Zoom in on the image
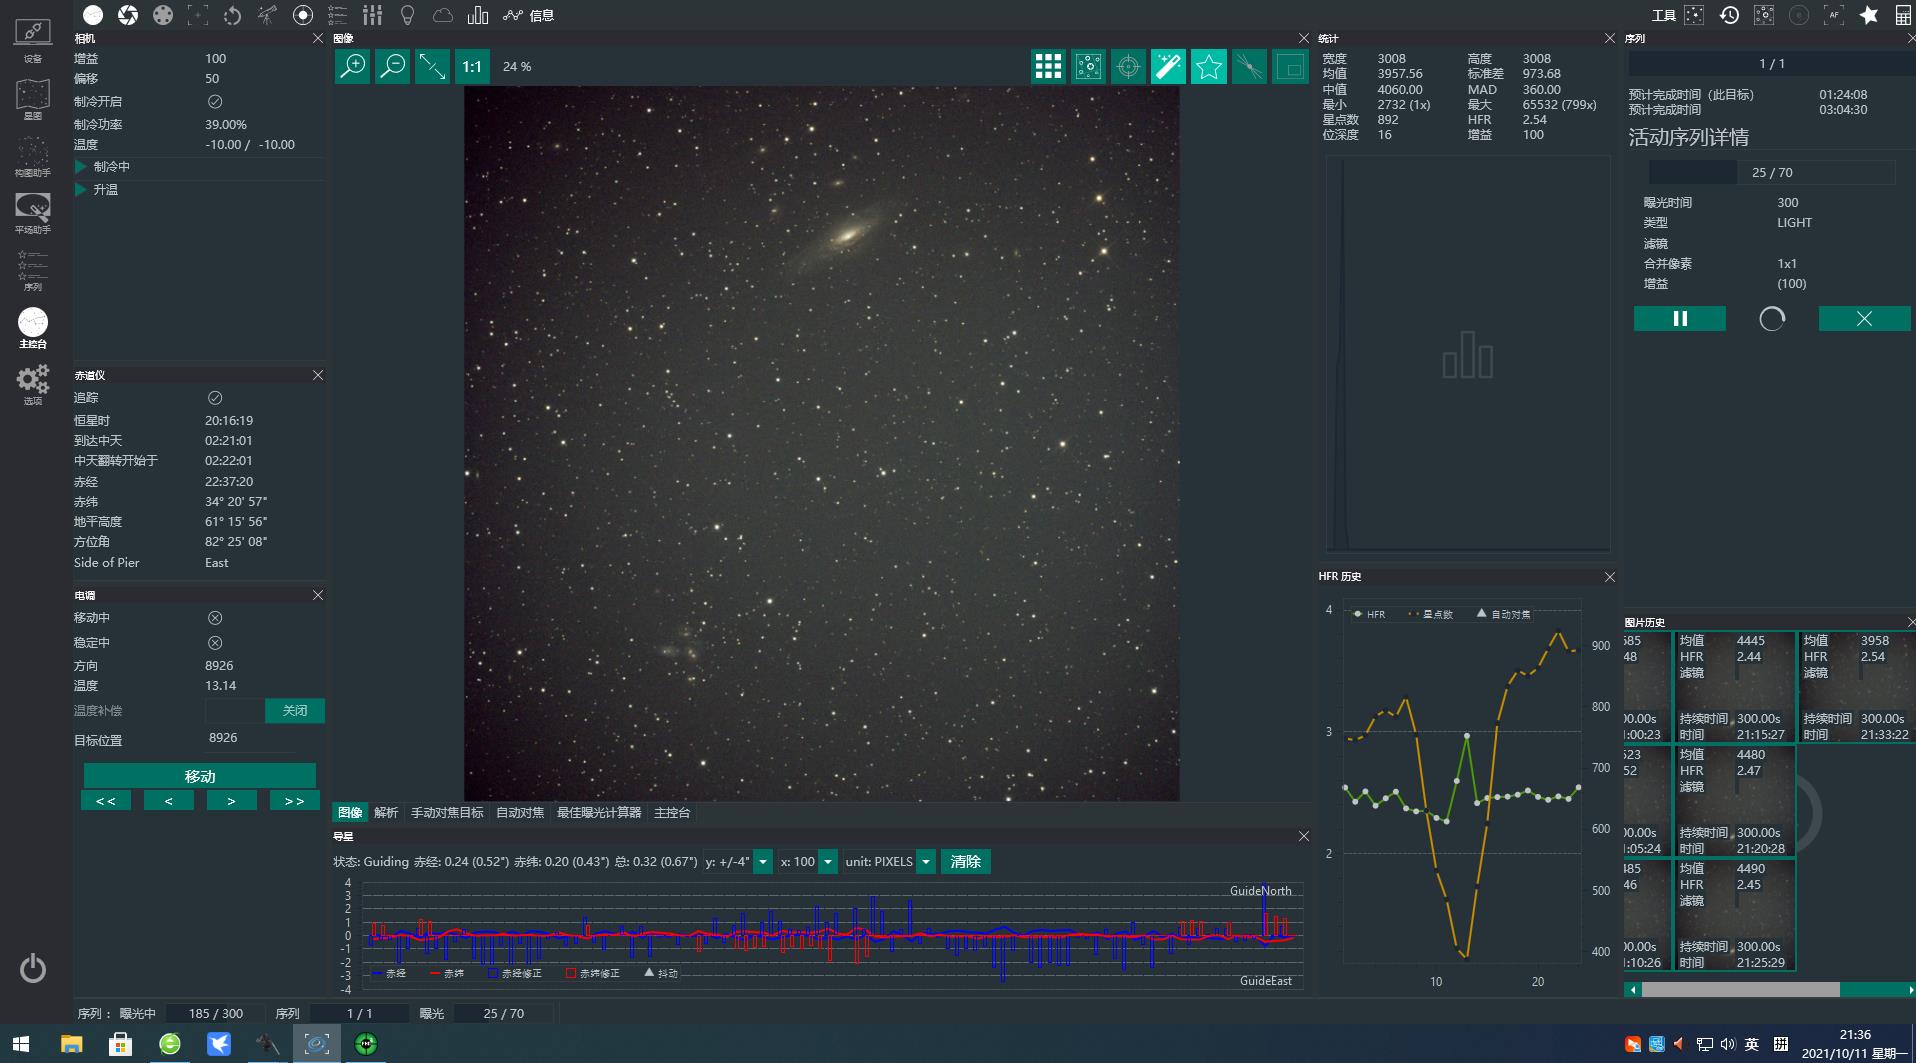 (353, 67)
